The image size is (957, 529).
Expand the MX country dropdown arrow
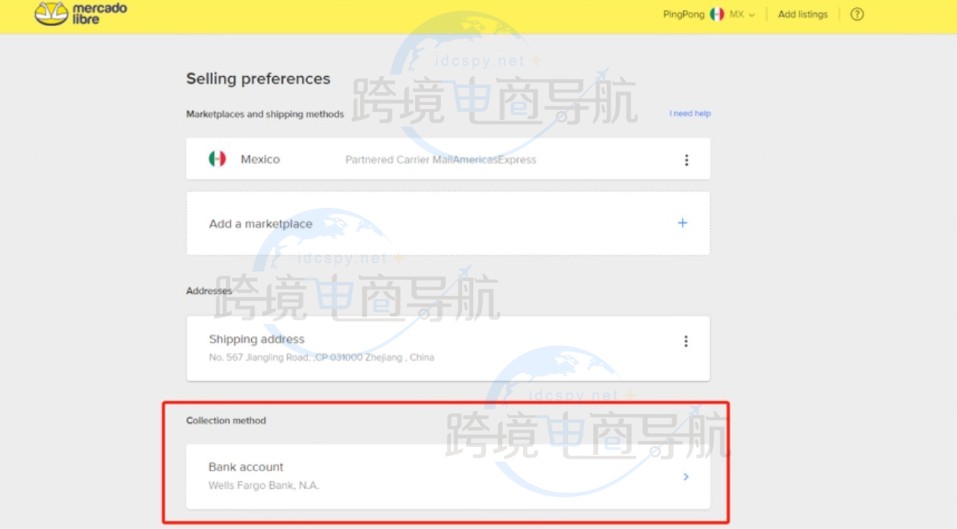(752, 15)
